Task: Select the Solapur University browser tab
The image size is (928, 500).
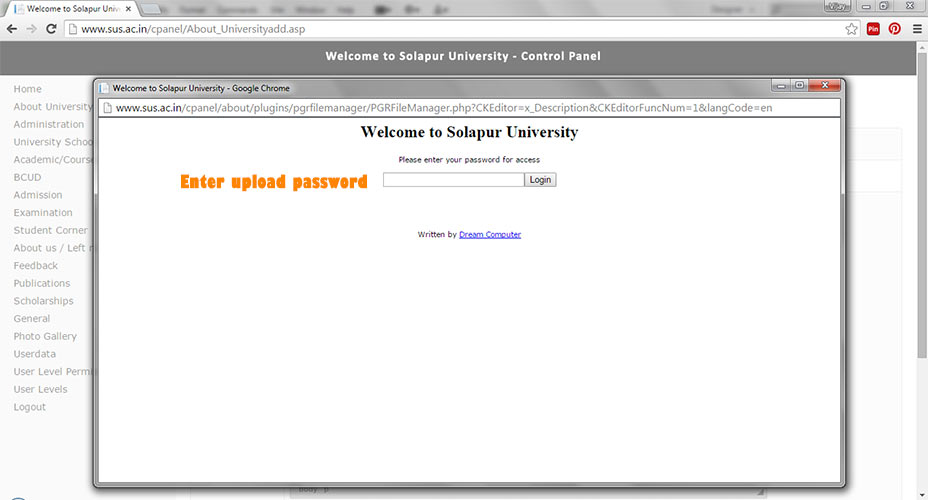Action: [71, 9]
